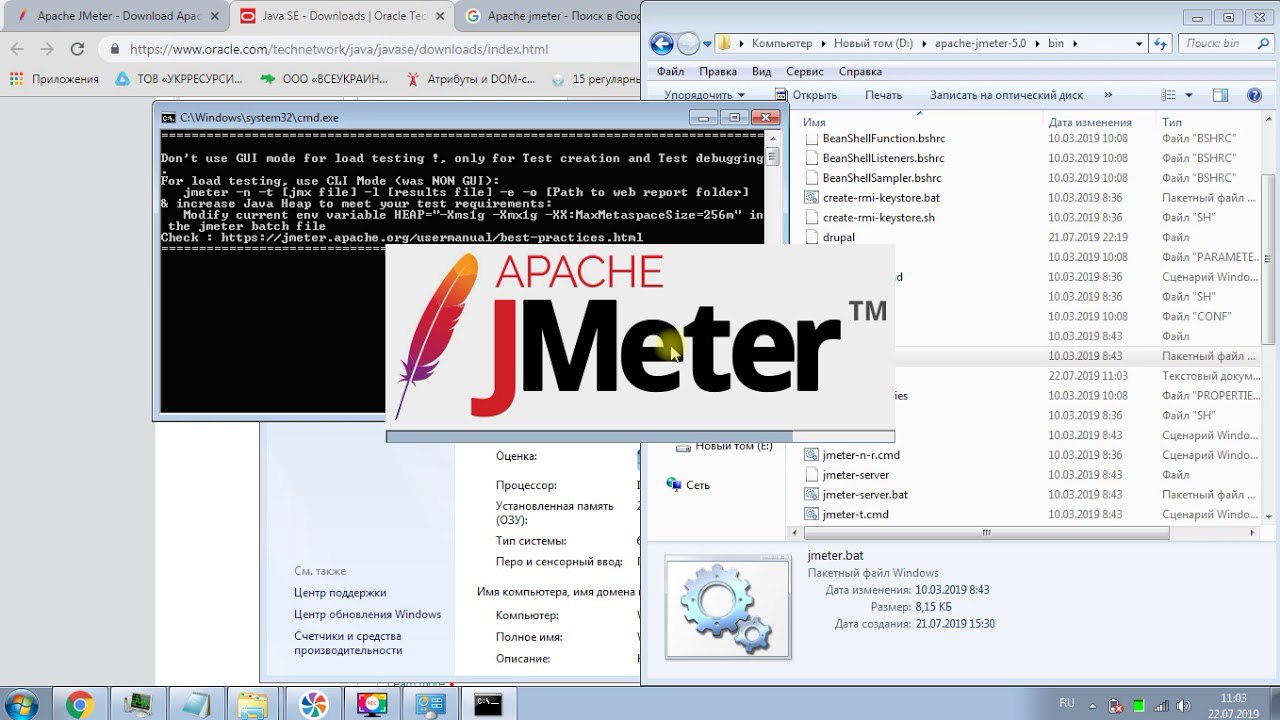Image resolution: width=1280 pixels, height=720 pixels.
Task: Open Explorer help via question mark icon
Action: 1254,95
